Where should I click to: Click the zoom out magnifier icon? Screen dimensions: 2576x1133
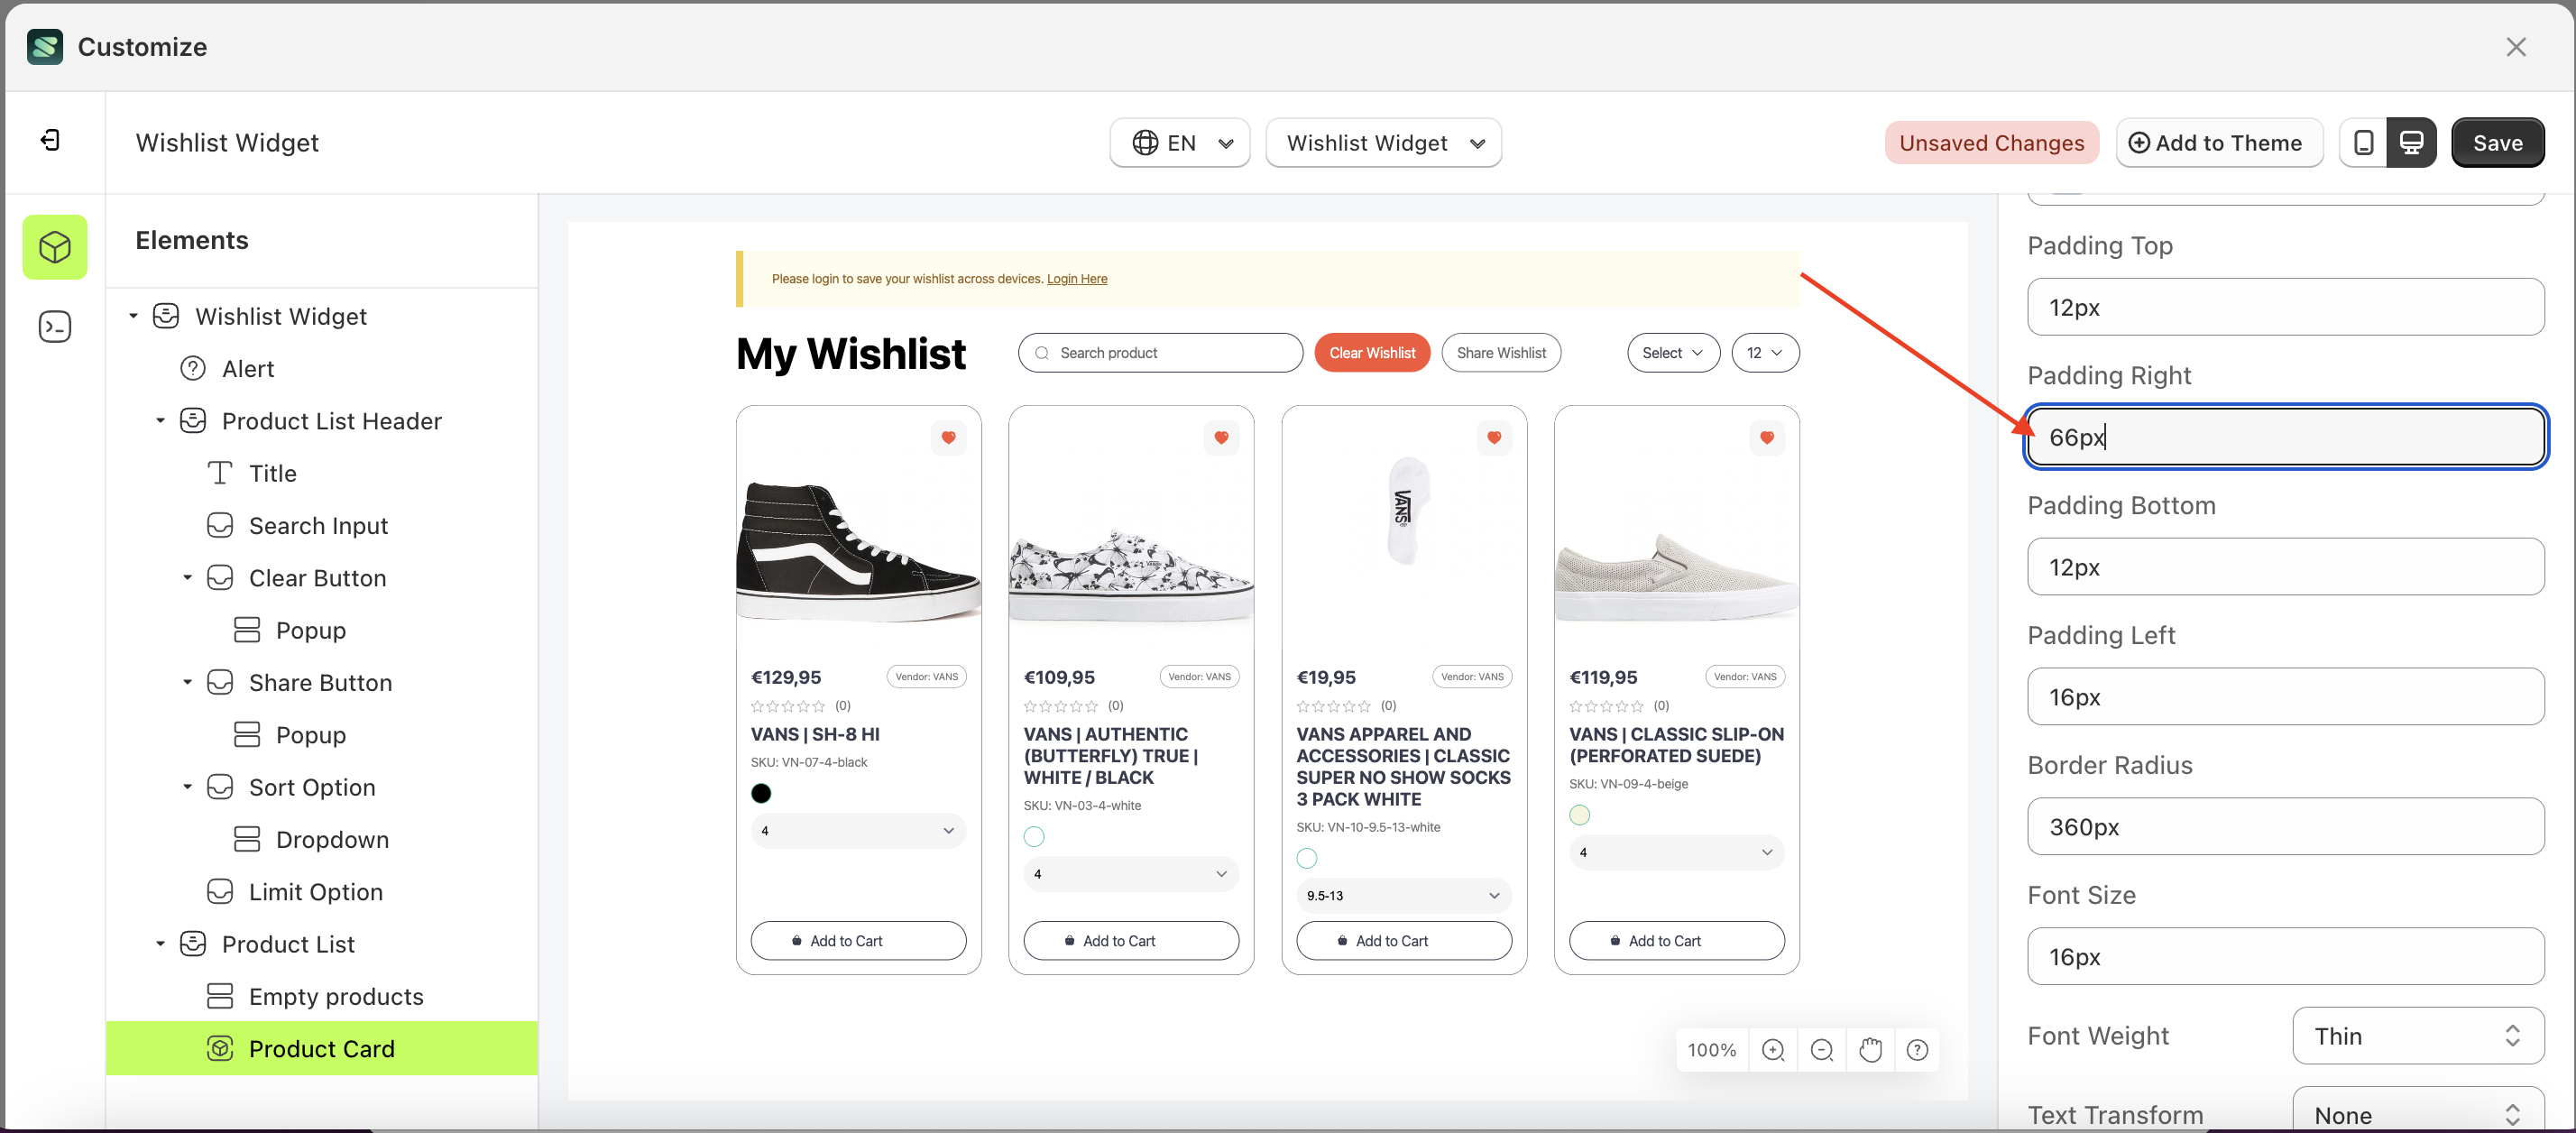coord(1821,1050)
